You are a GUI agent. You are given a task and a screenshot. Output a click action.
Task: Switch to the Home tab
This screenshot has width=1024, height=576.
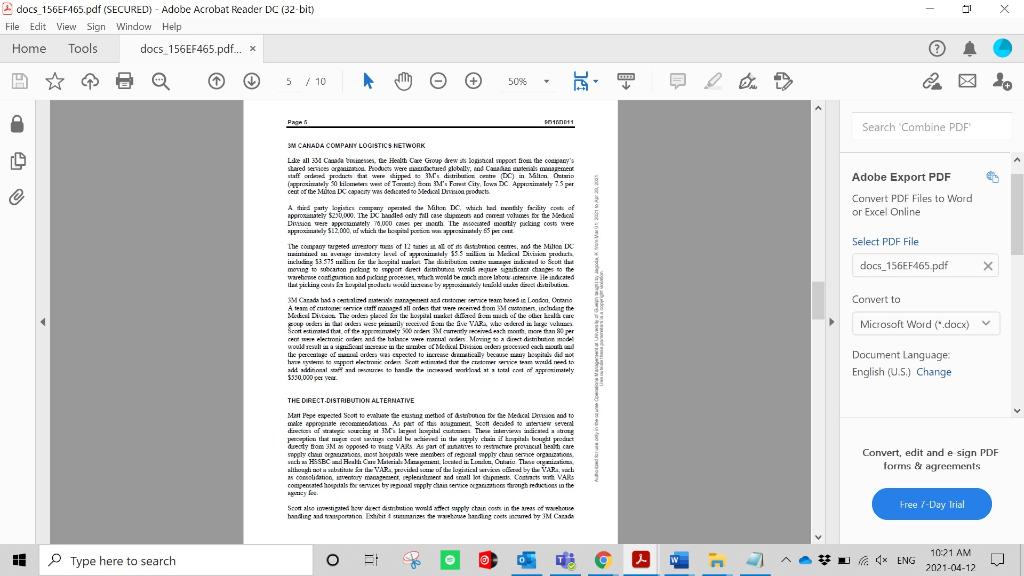[x=29, y=48]
